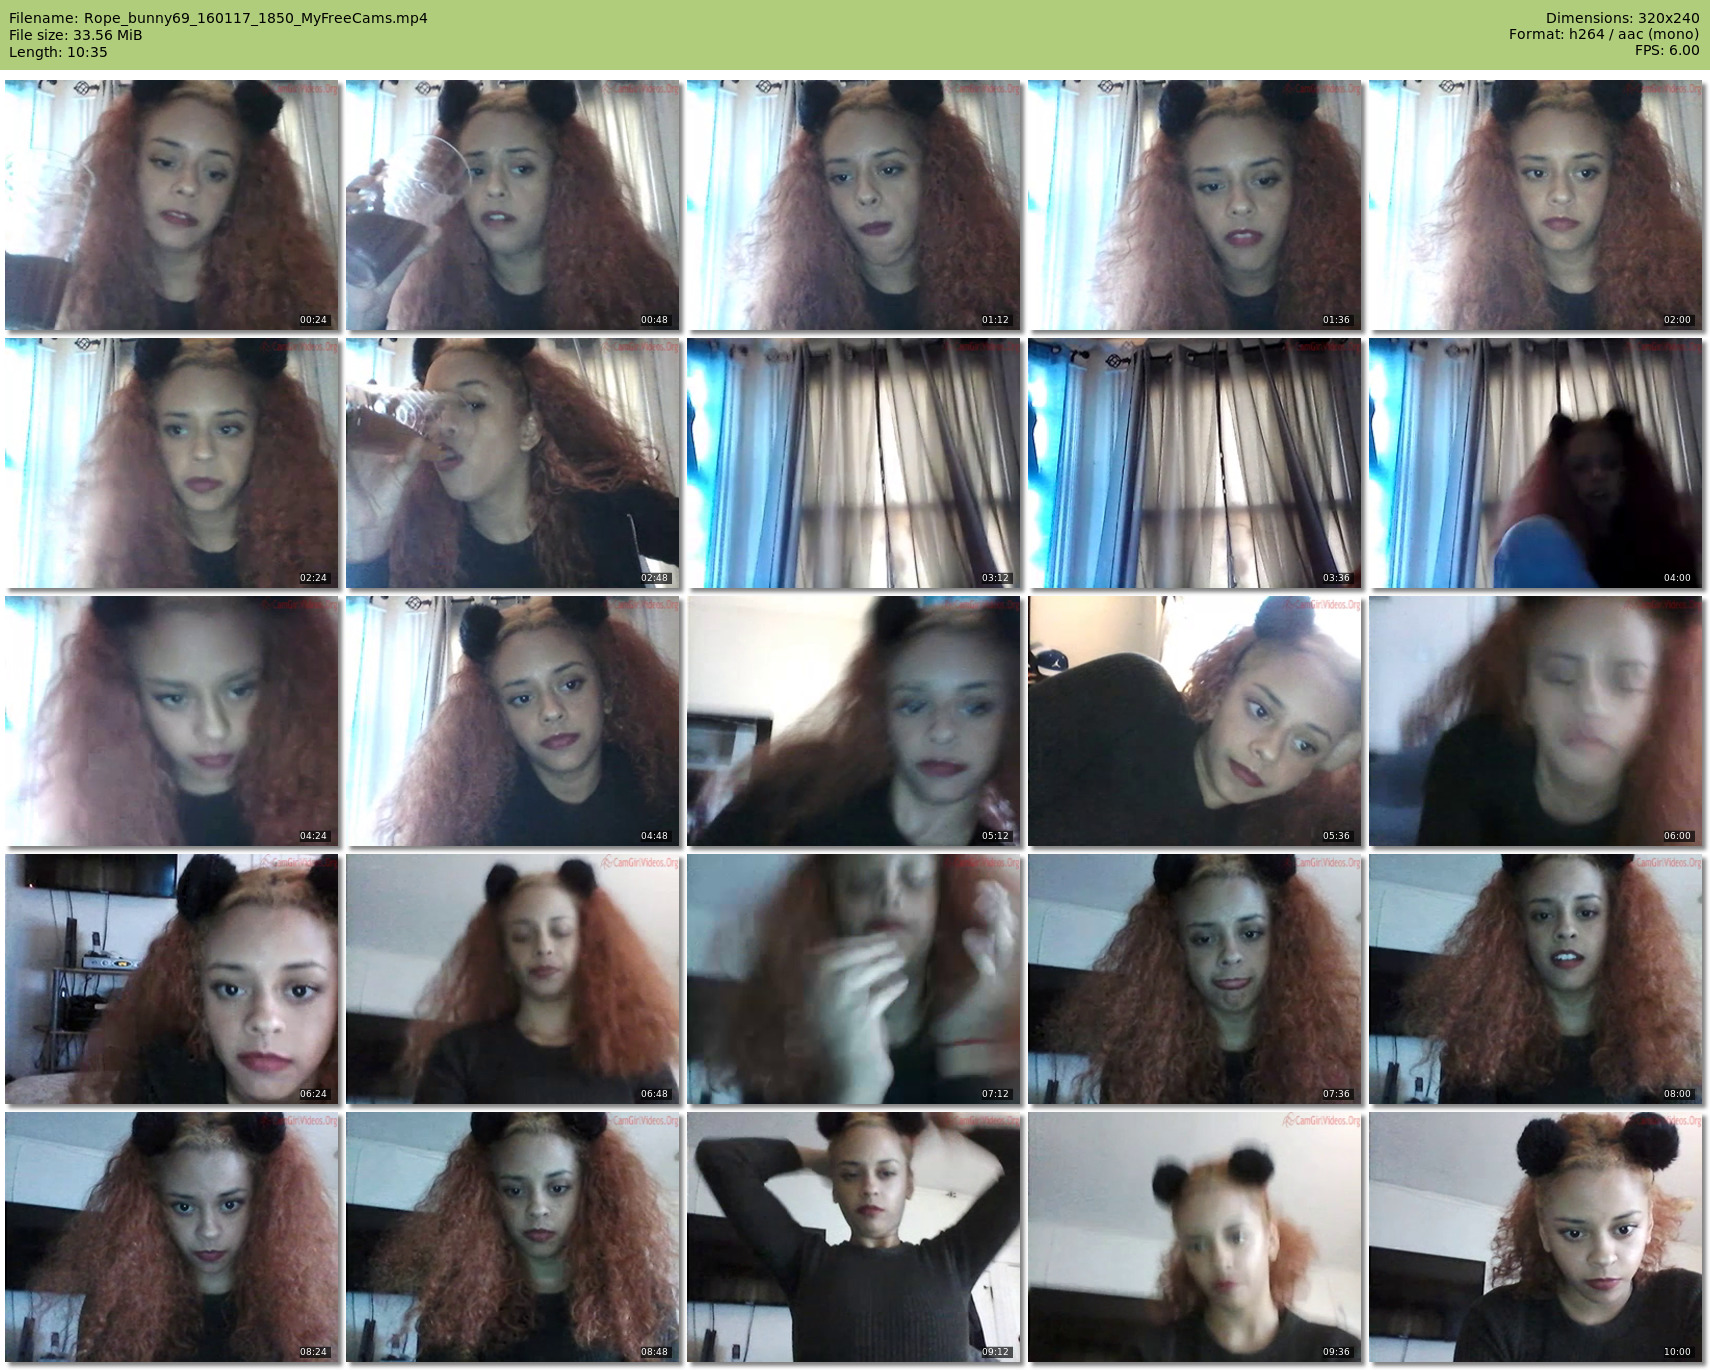Open the frame at 05:36

[x=1195, y=721]
